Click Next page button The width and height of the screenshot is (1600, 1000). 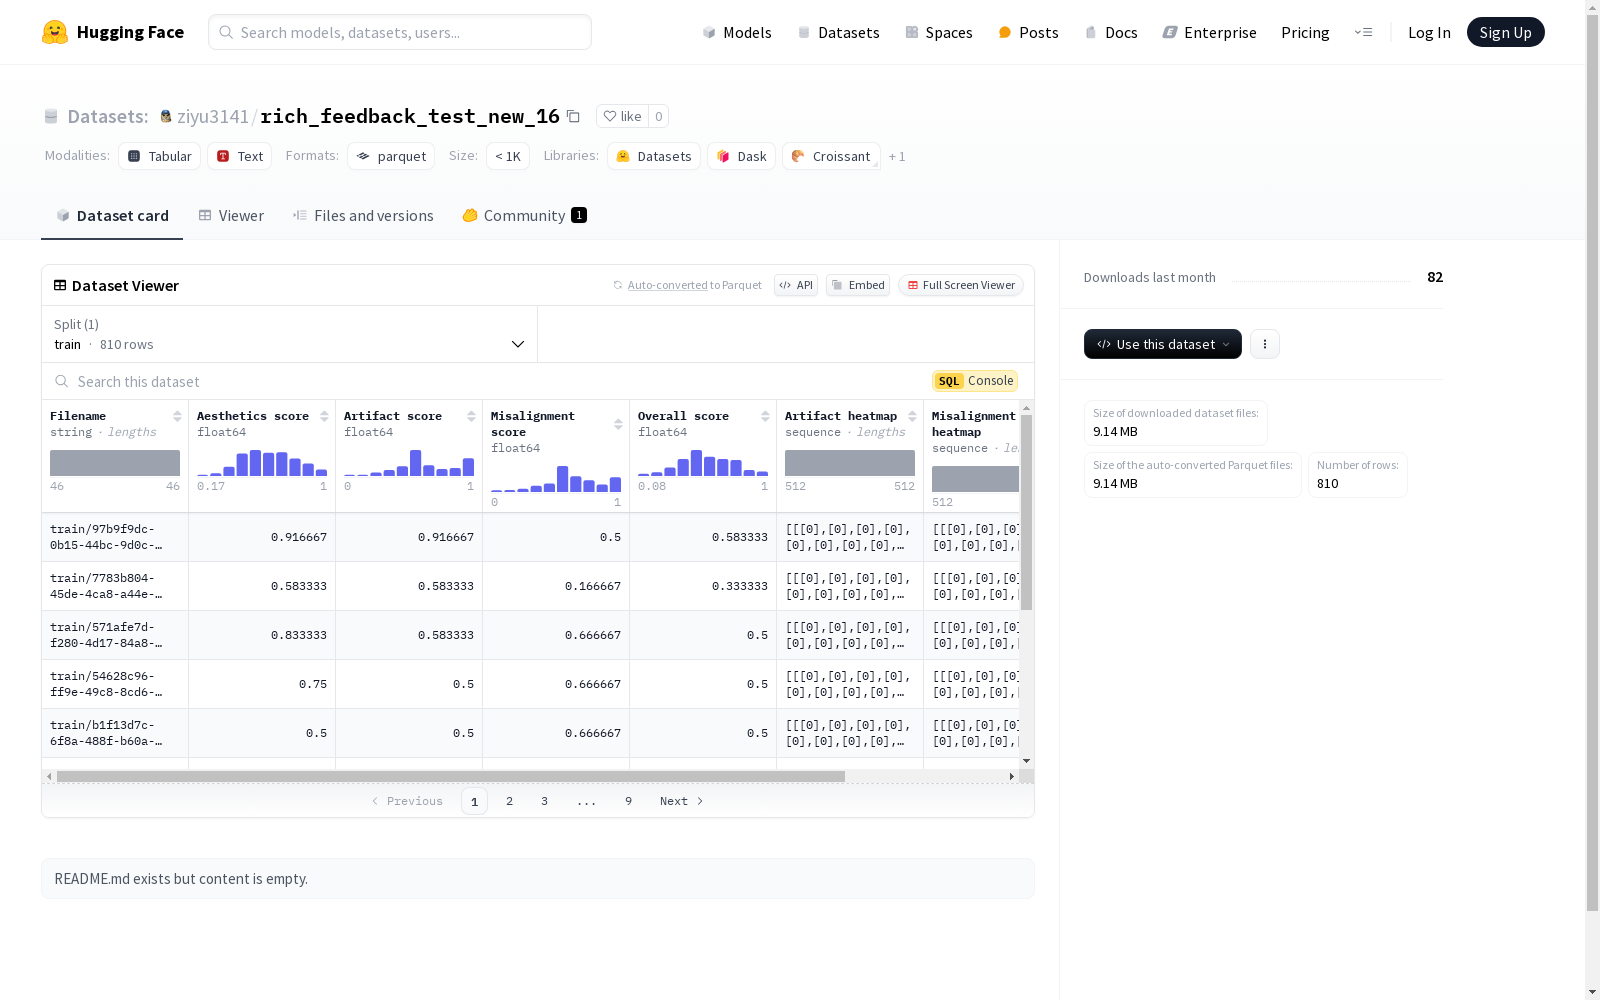(x=682, y=801)
